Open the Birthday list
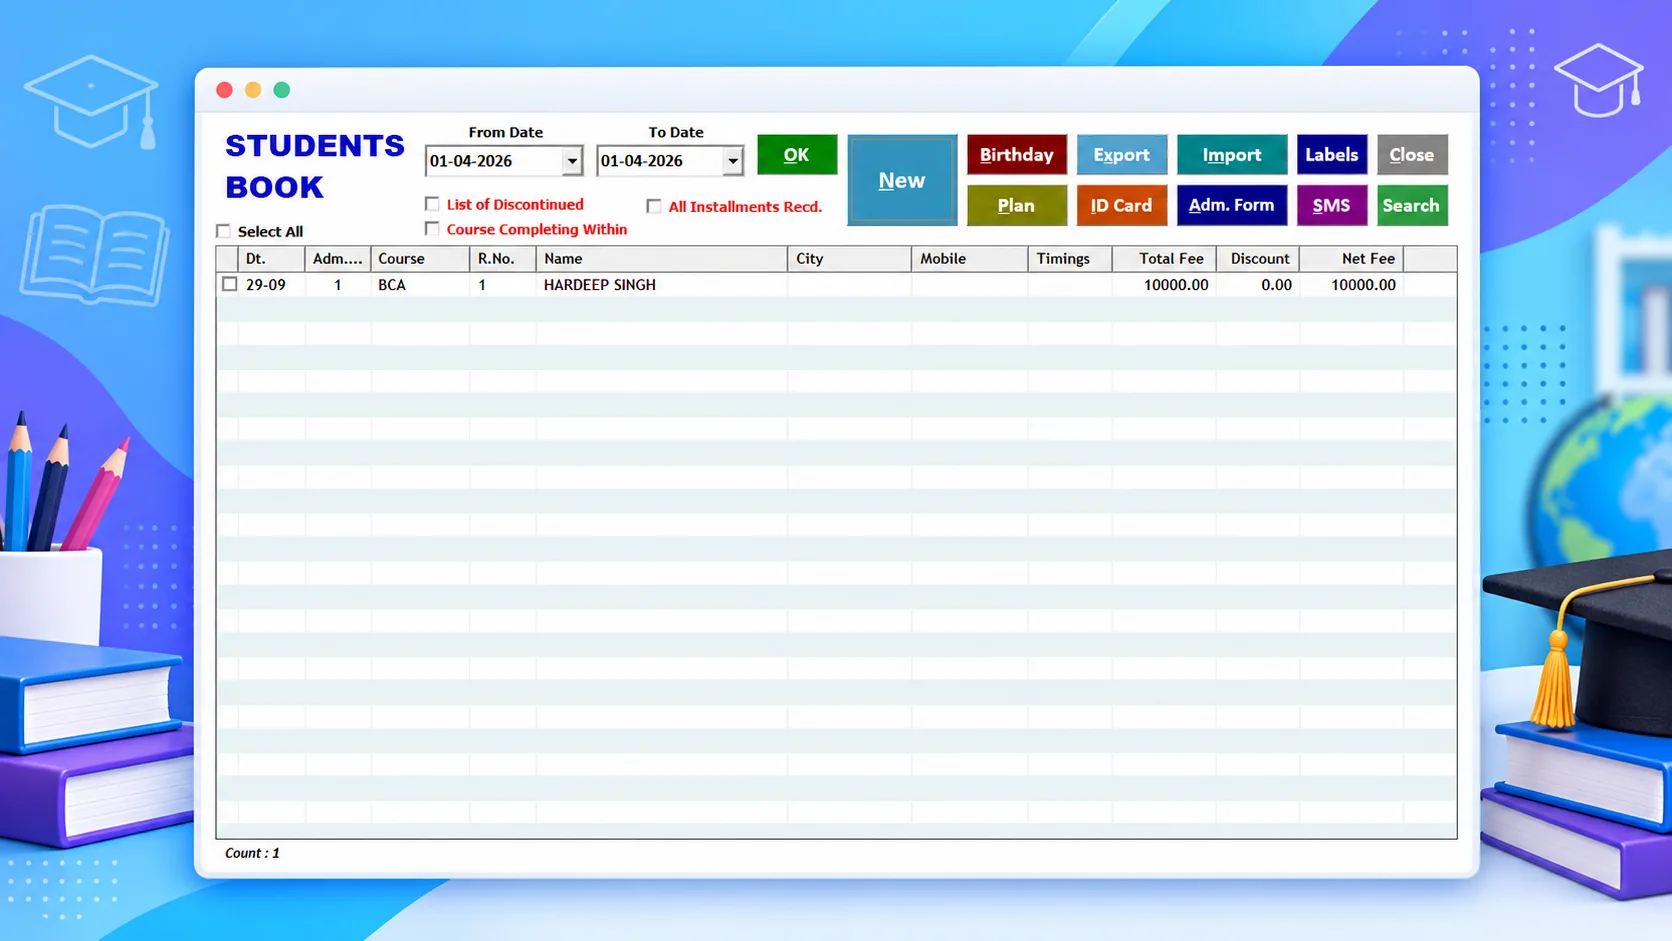The height and width of the screenshot is (941, 1672). [1016, 155]
